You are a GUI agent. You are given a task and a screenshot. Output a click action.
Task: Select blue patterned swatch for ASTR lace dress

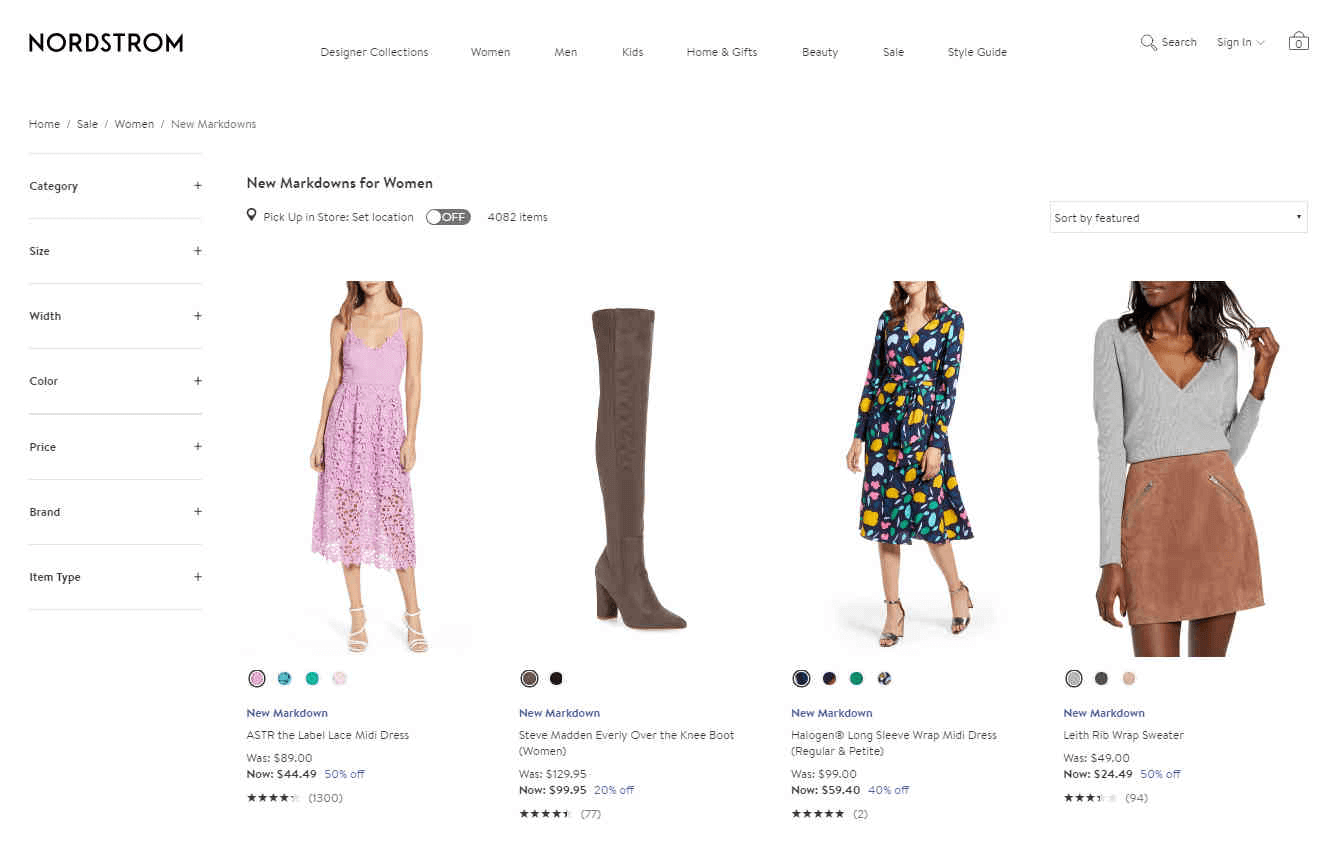pyautogui.click(x=284, y=678)
